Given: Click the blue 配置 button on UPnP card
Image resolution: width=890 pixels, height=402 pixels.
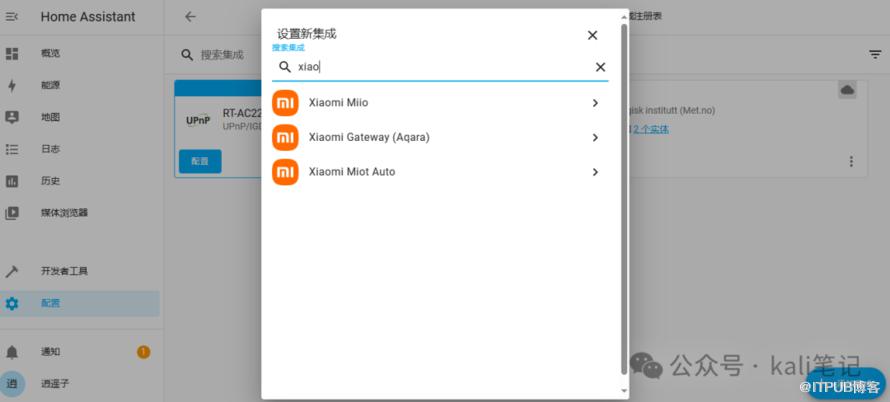Looking at the screenshot, I should [x=200, y=161].
